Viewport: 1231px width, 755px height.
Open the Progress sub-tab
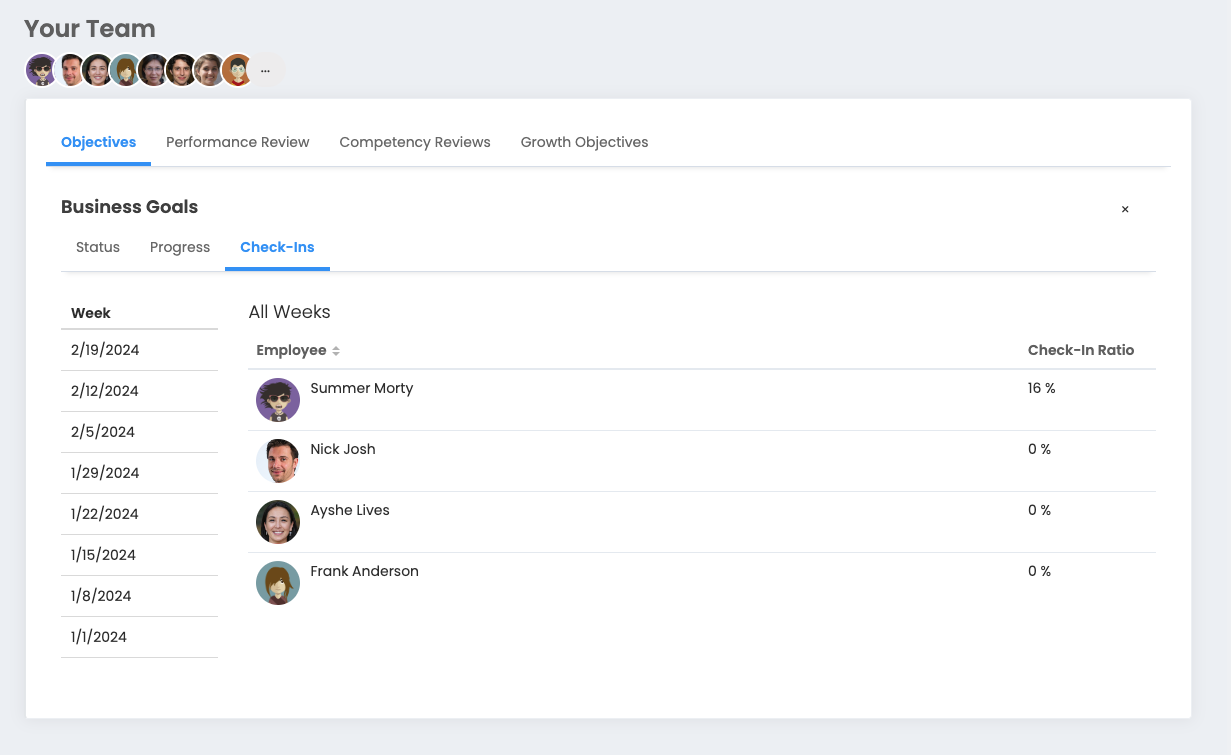[180, 247]
